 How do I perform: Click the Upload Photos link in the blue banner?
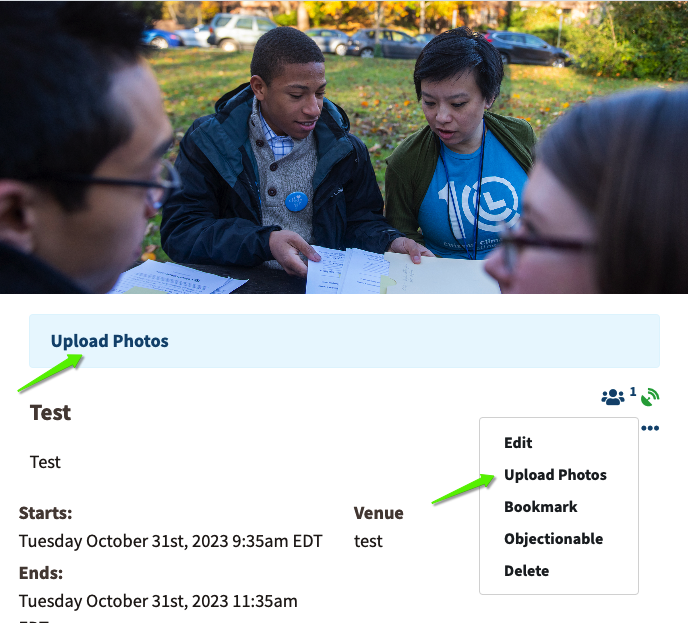[x=110, y=341]
